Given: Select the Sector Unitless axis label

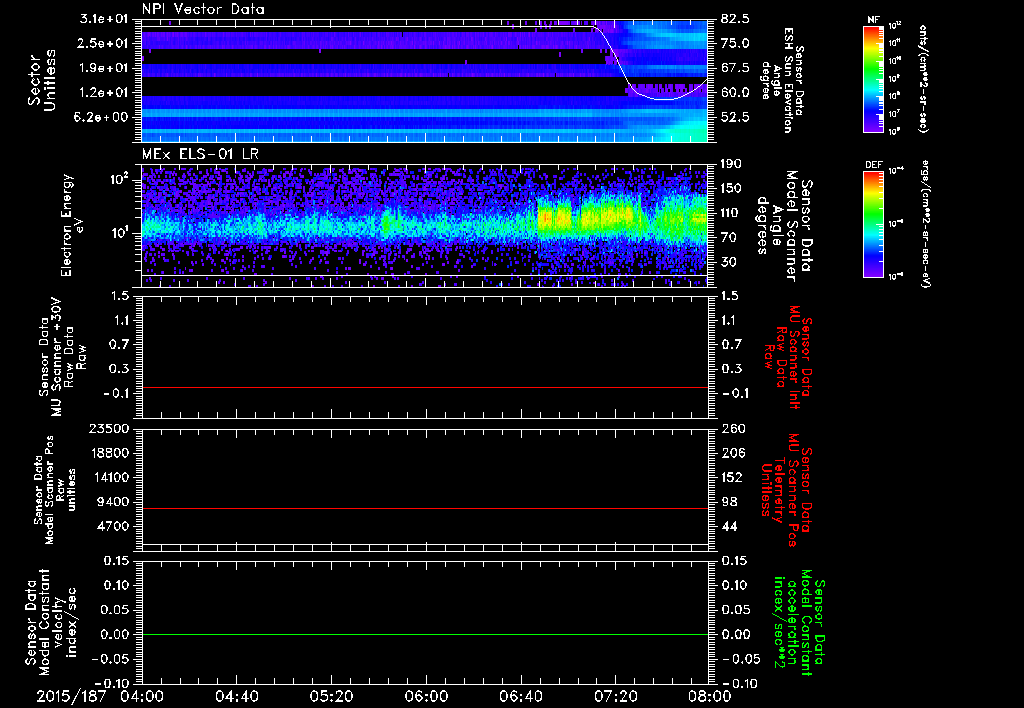Looking at the screenshot, I should (x=40, y=80).
